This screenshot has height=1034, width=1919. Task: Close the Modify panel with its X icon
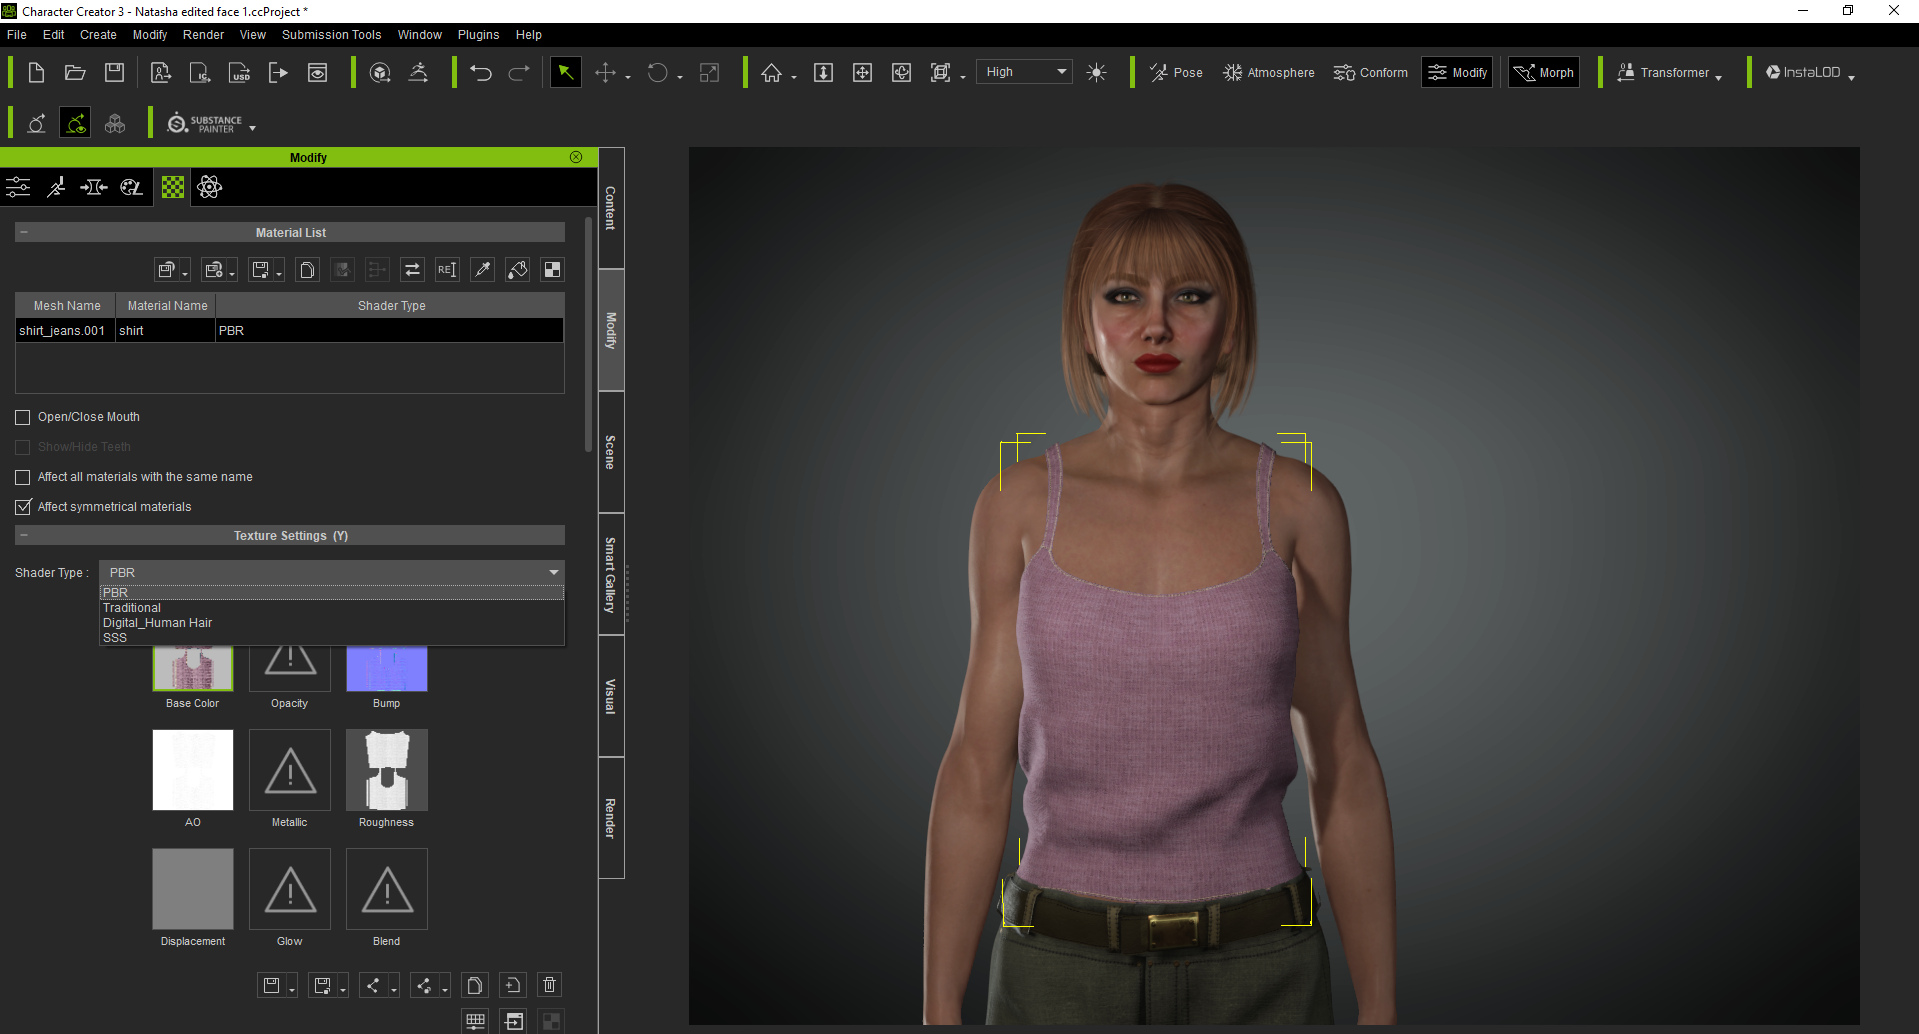coord(576,157)
